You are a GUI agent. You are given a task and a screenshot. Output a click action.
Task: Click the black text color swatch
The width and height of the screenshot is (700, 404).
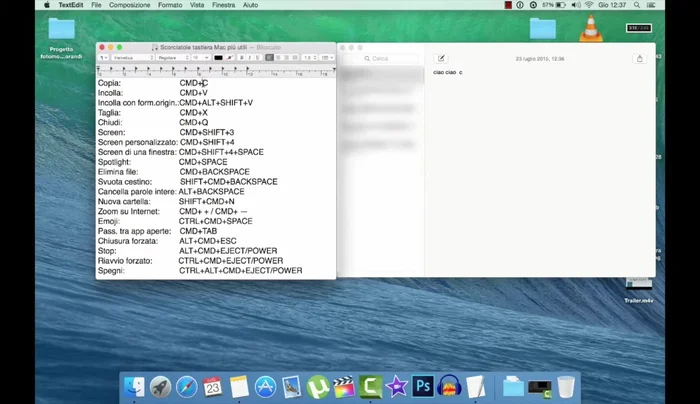pos(218,58)
